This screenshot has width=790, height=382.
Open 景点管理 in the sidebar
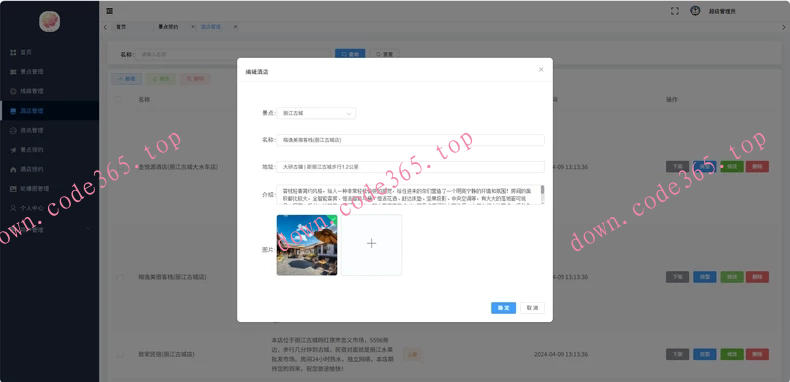(x=49, y=72)
